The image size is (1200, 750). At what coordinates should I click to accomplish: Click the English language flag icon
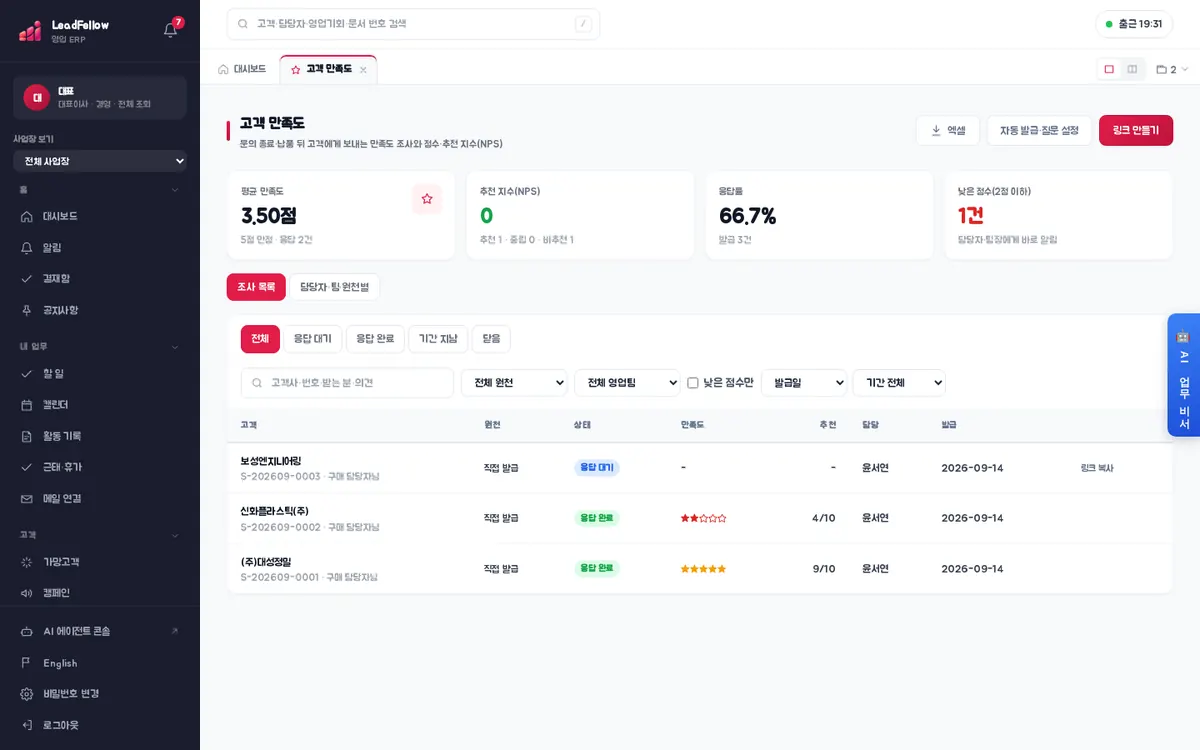coord(27,663)
